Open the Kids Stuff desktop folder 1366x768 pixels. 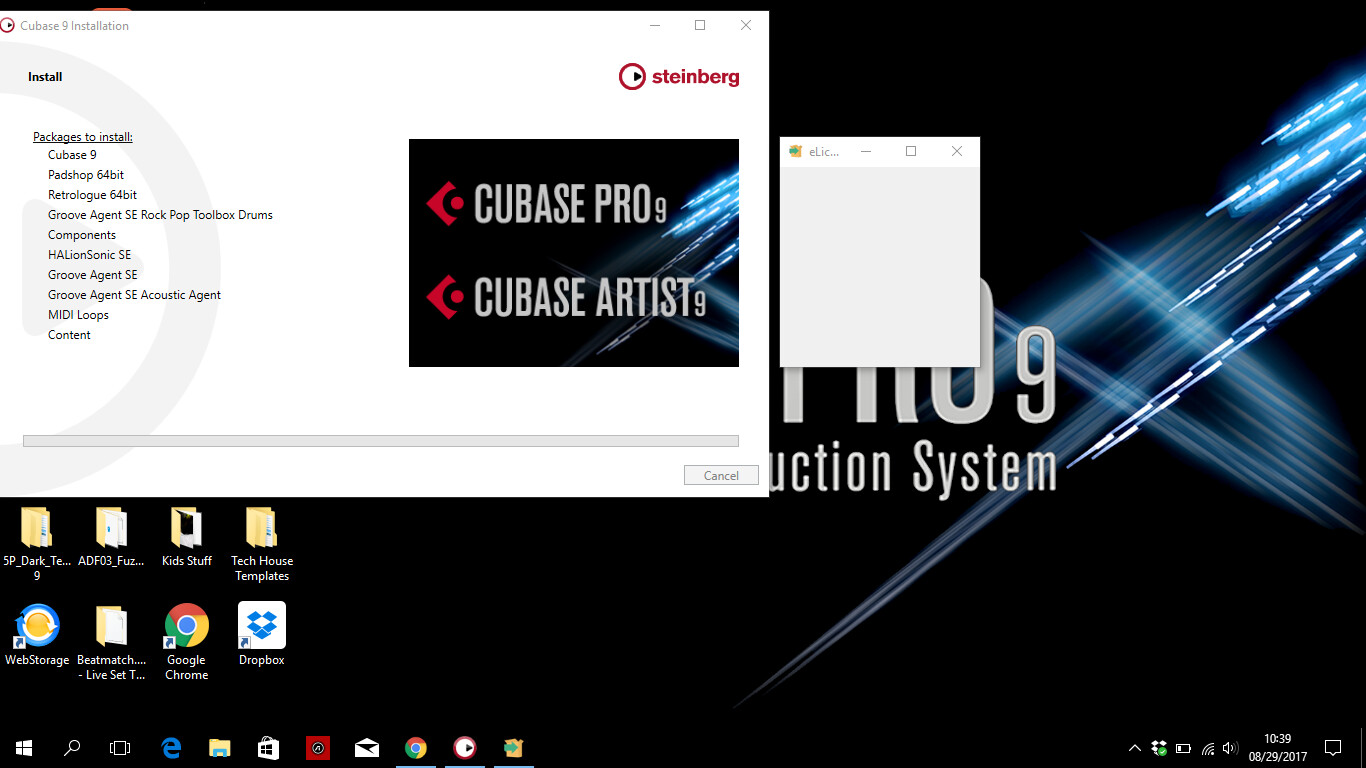coord(186,538)
